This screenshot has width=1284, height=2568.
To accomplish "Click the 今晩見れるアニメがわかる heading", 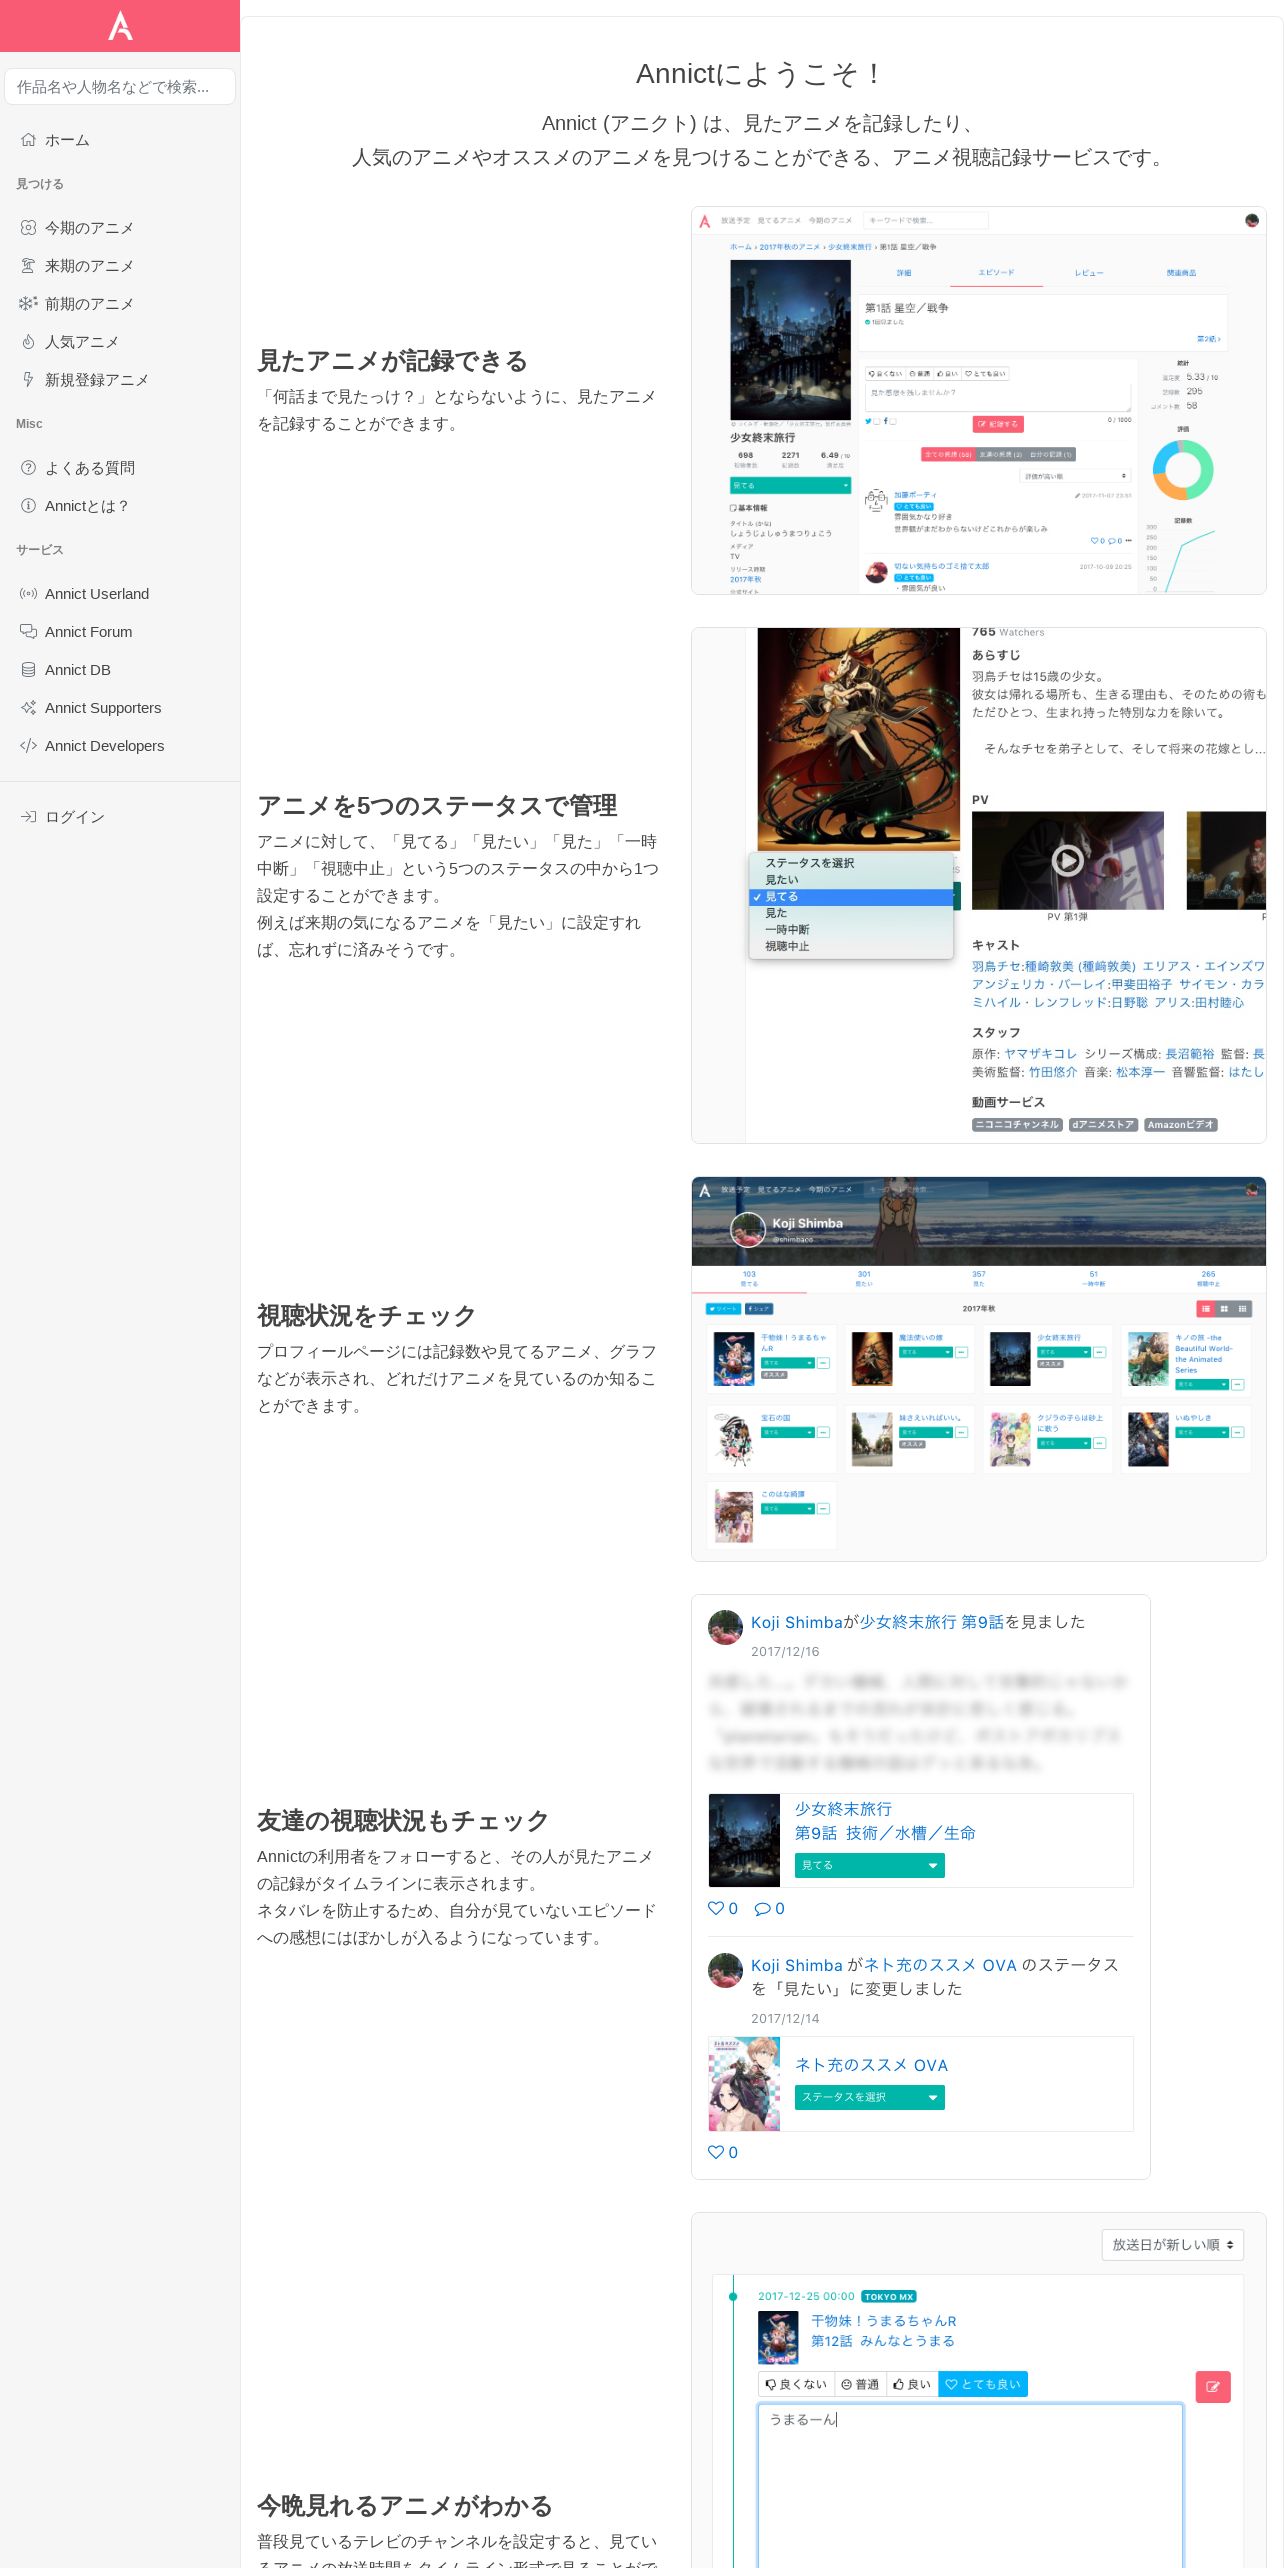I will click(405, 2506).
